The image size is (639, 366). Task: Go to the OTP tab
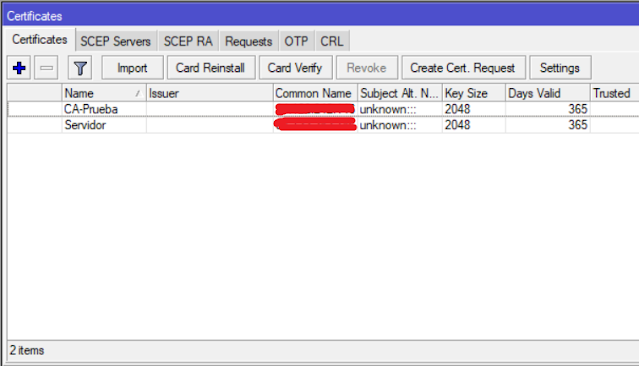[x=296, y=41]
